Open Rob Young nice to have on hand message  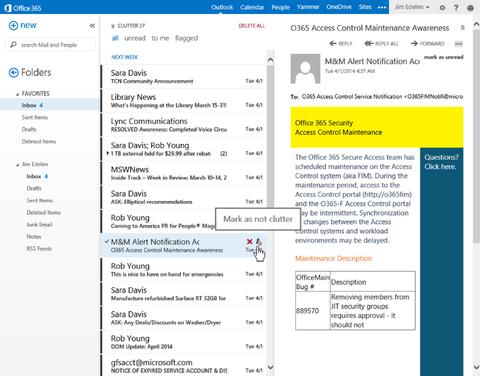coord(184,270)
